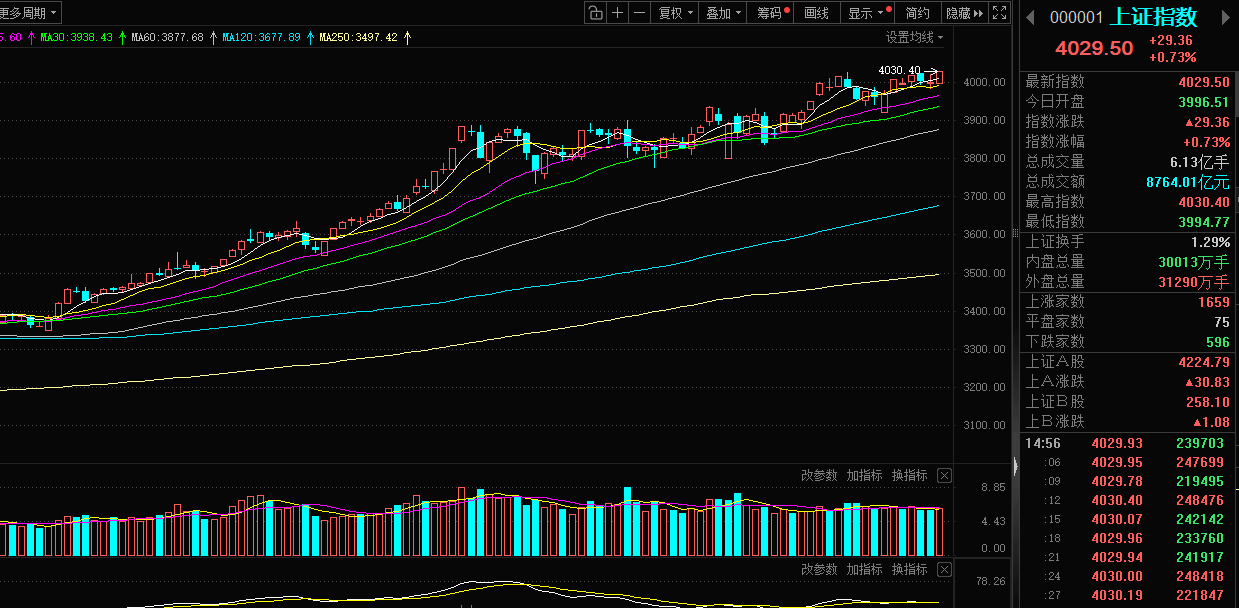The image size is (1239, 608).
Task: Zoom in with the plus icon
Action: [x=618, y=13]
